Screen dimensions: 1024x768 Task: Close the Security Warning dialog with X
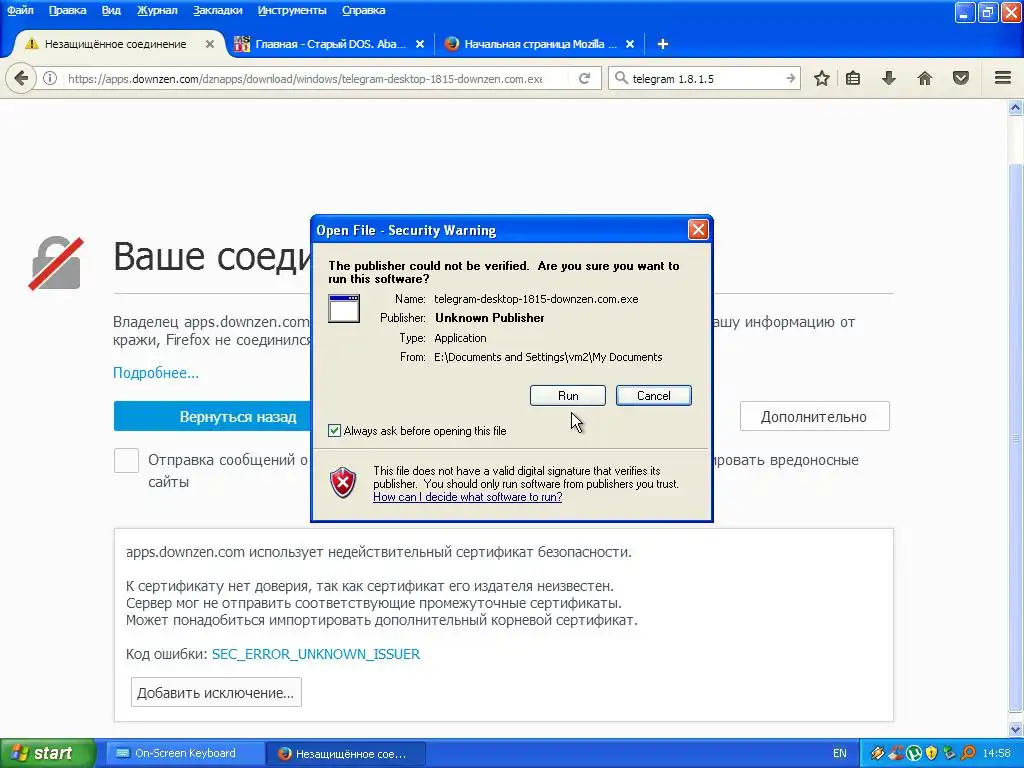698,230
